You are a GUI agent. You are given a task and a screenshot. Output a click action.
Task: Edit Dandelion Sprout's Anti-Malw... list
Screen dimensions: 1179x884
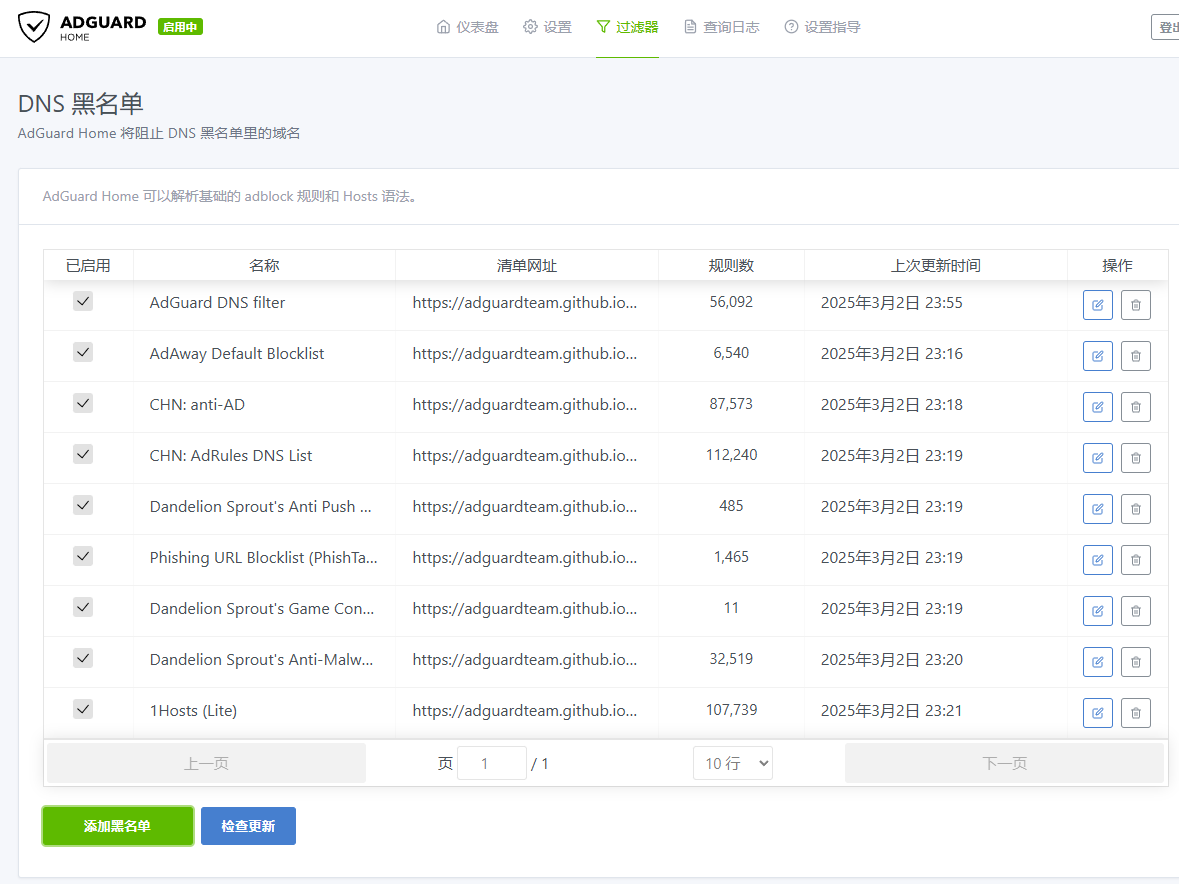tap(1097, 662)
